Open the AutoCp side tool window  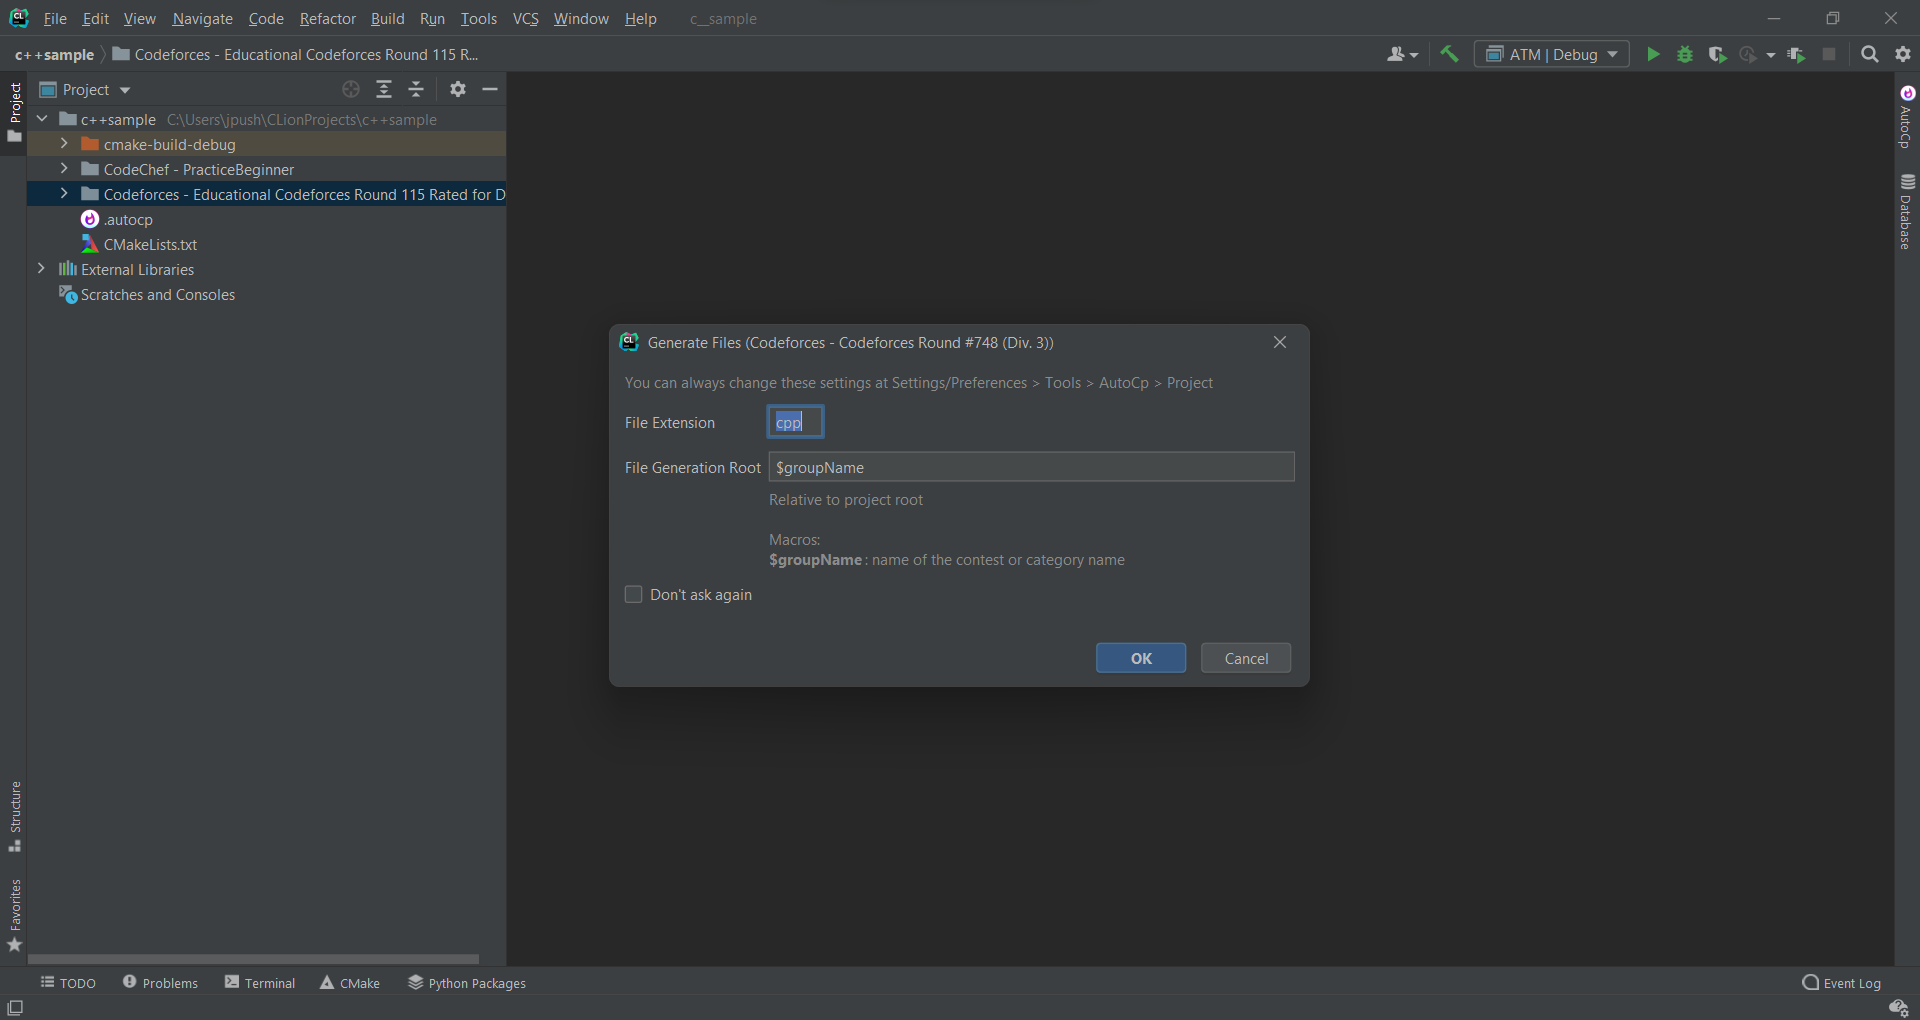(1907, 117)
